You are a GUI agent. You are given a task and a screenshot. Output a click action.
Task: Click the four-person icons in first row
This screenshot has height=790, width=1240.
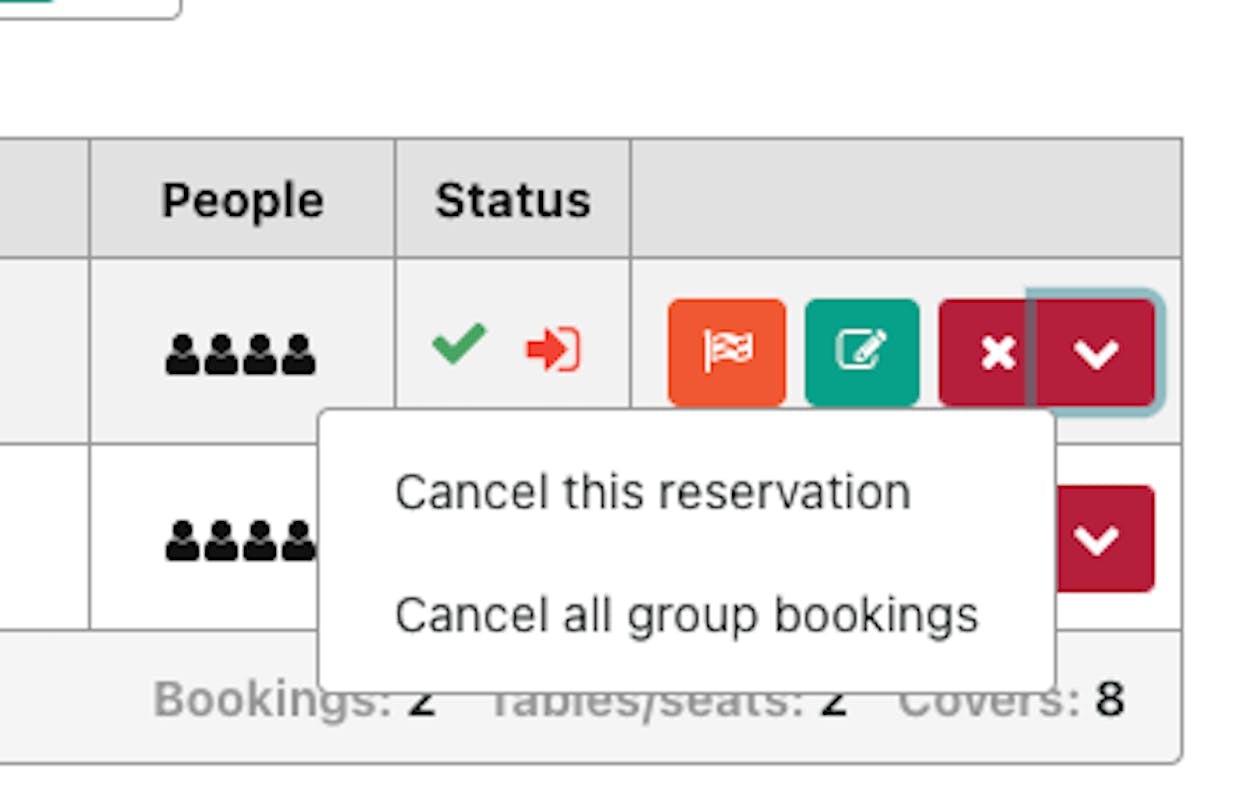(241, 355)
